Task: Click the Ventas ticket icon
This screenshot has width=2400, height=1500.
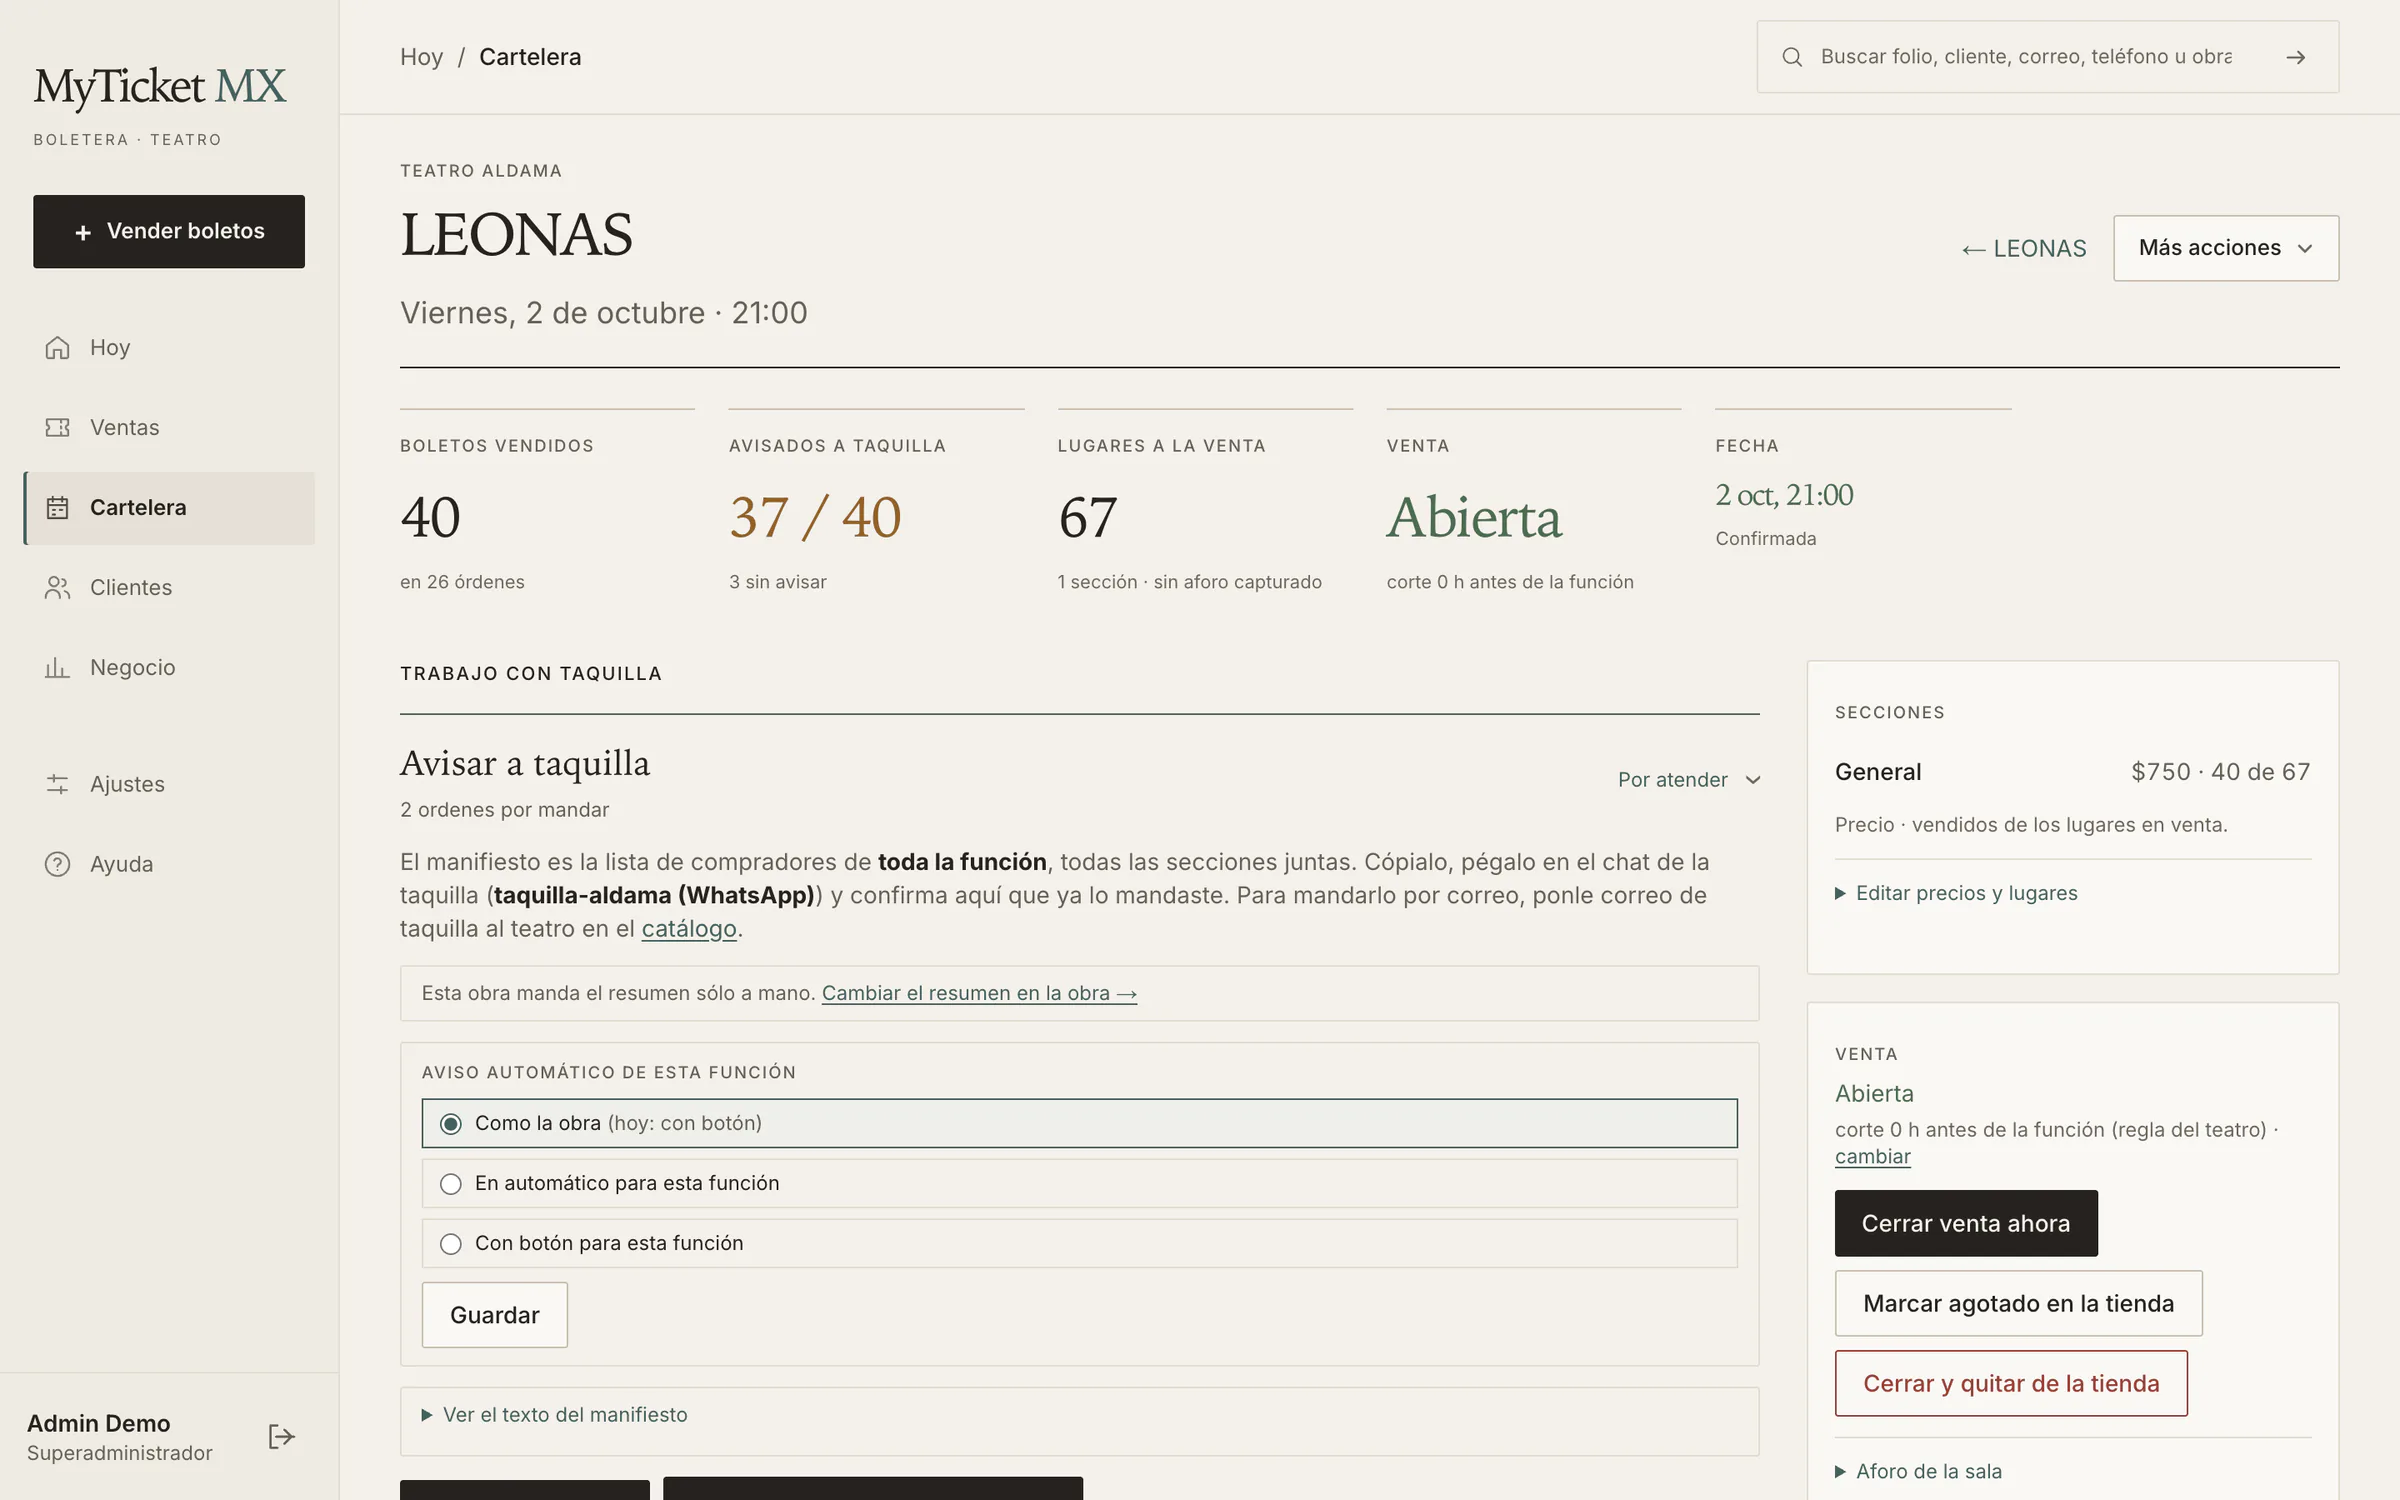Action: click(x=57, y=427)
